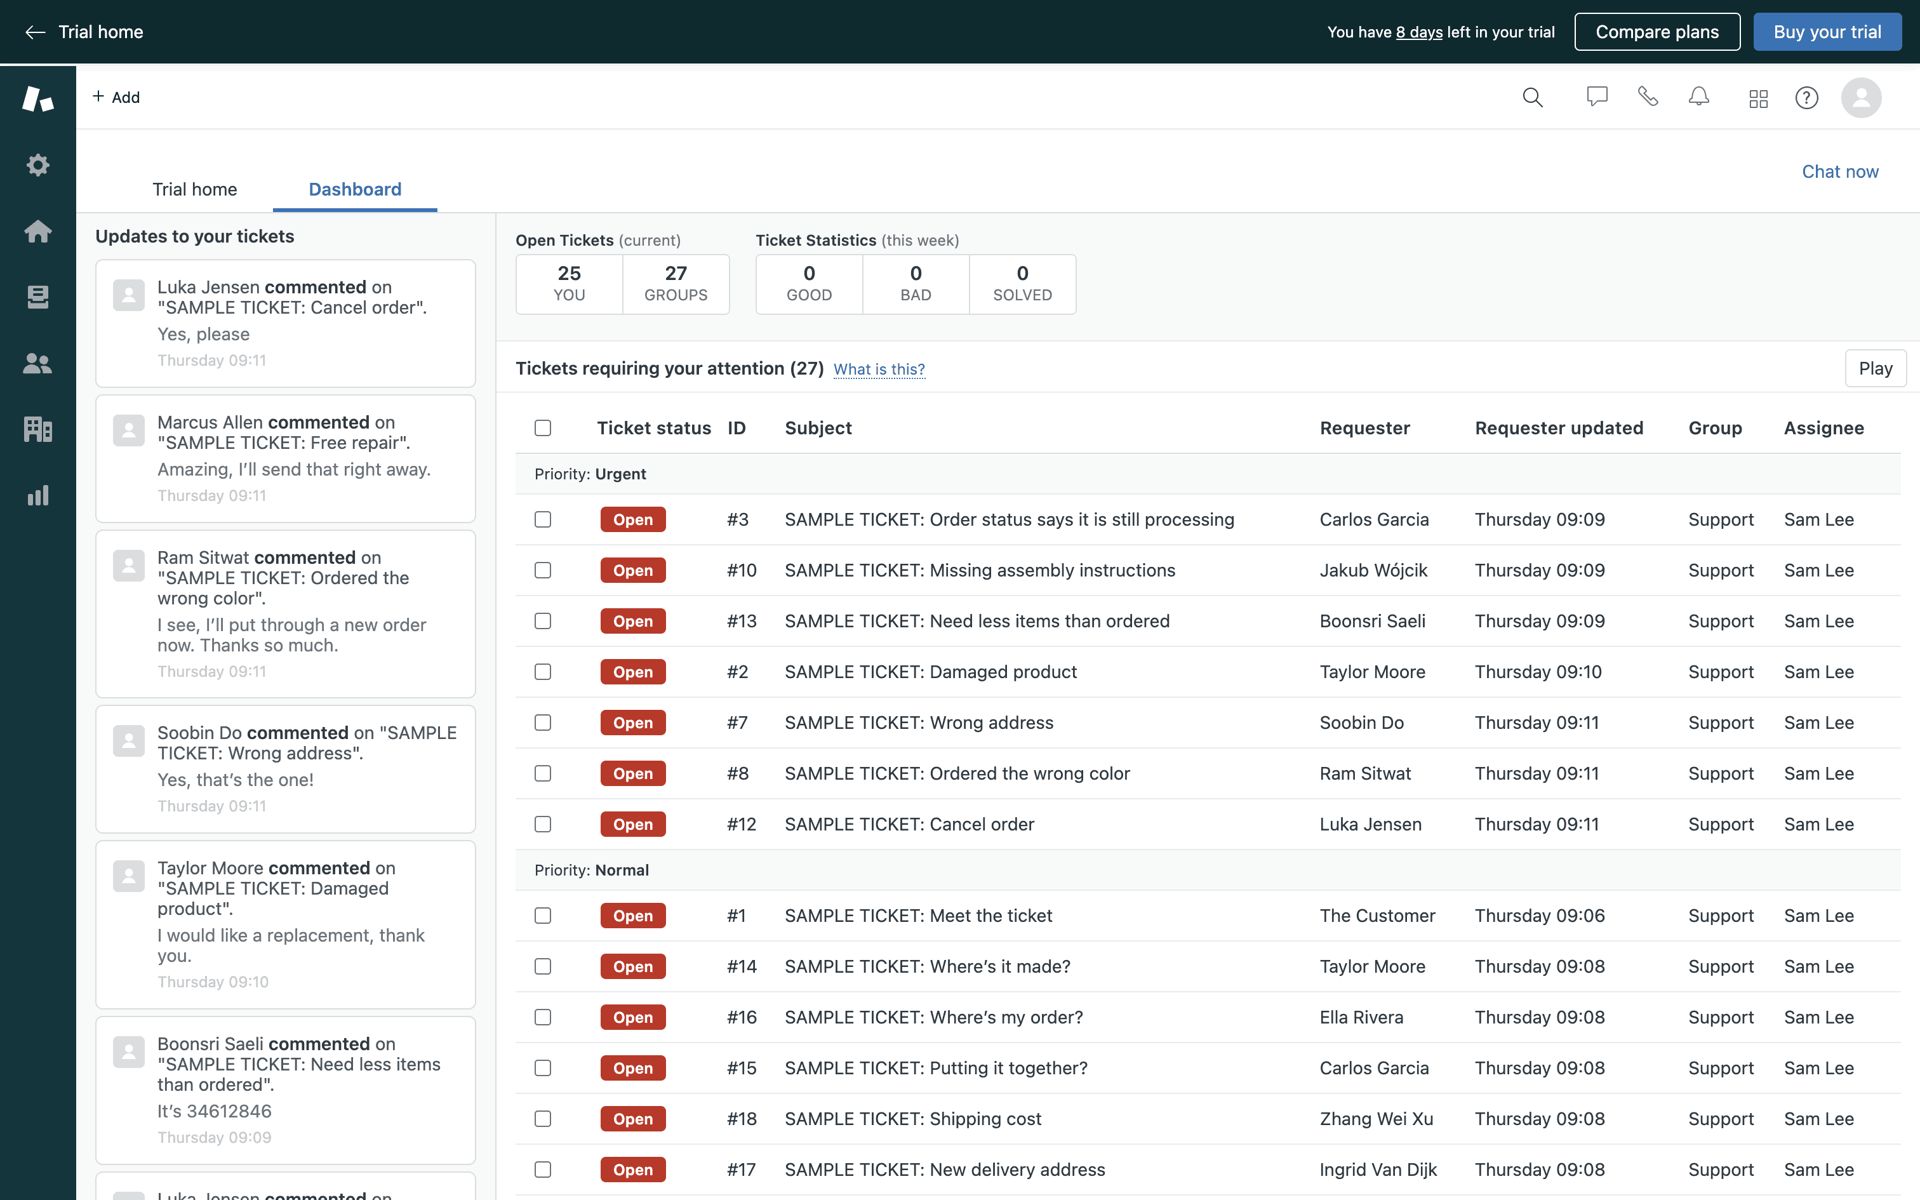Viewport: 1920px width, 1200px height.
Task: Open ticket SAMPLE TICKET: New delivery address
Action: [945, 1169]
